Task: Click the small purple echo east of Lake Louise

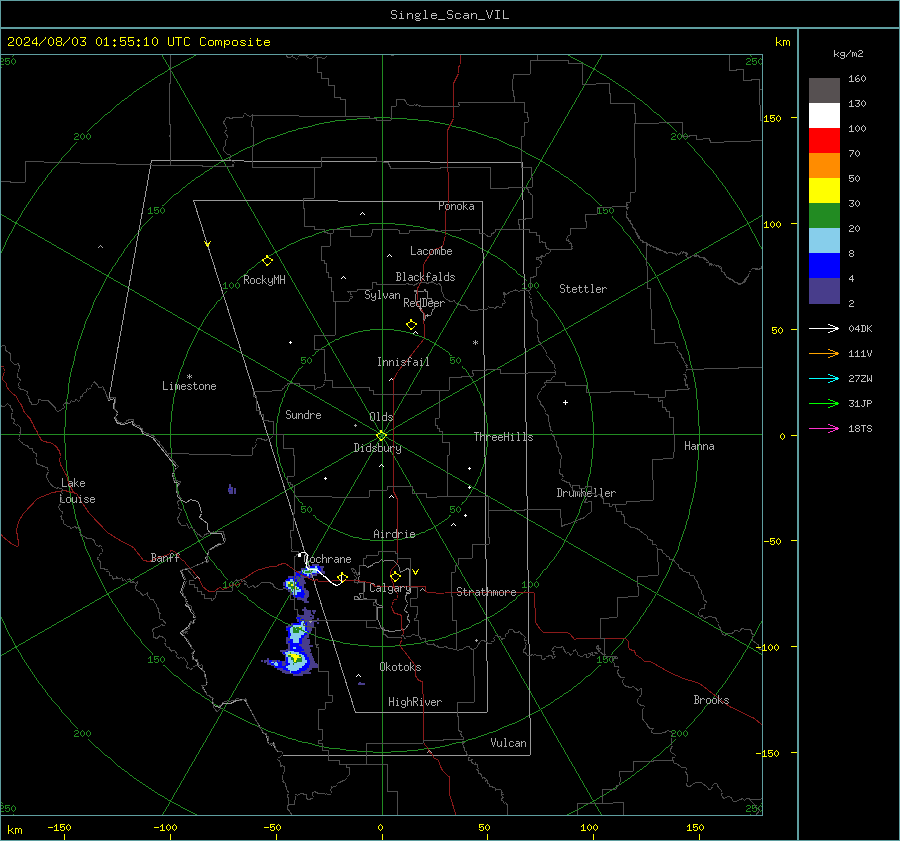Action: click(x=232, y=489)
